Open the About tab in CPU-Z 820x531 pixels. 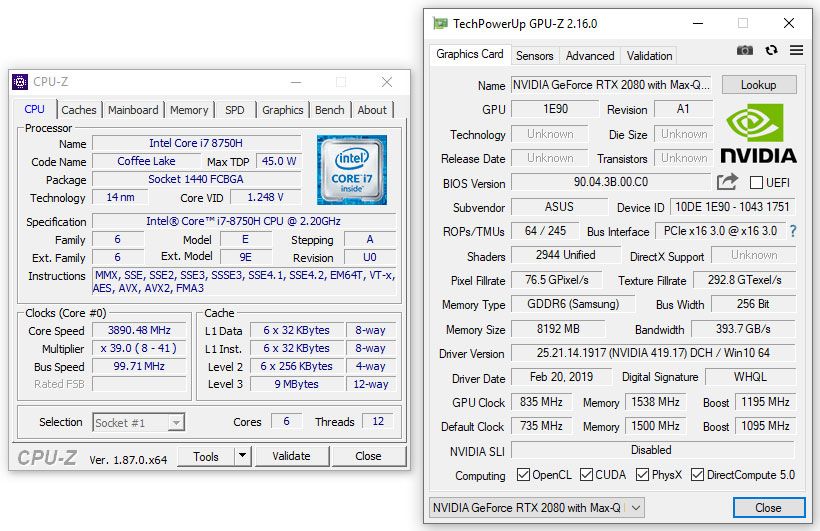tap(372, 110)
